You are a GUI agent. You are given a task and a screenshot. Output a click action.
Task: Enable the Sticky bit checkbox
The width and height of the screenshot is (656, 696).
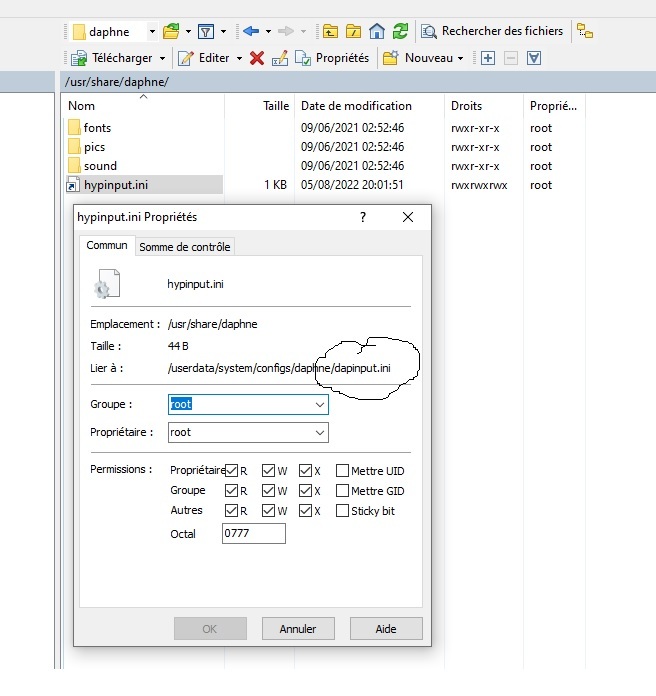tap(342, 510)
